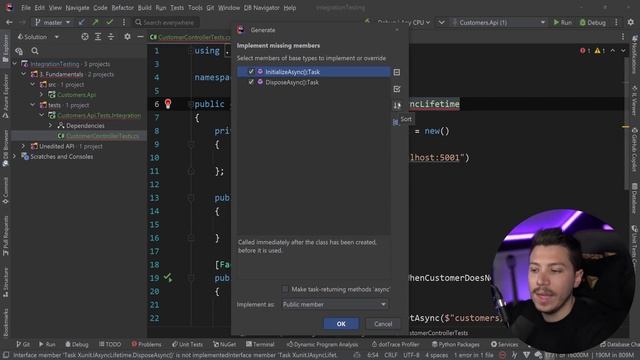Click expand all icon in Solution panel
Image resolution: width=640 pixels, height=360 pixels.
(98, 37)
